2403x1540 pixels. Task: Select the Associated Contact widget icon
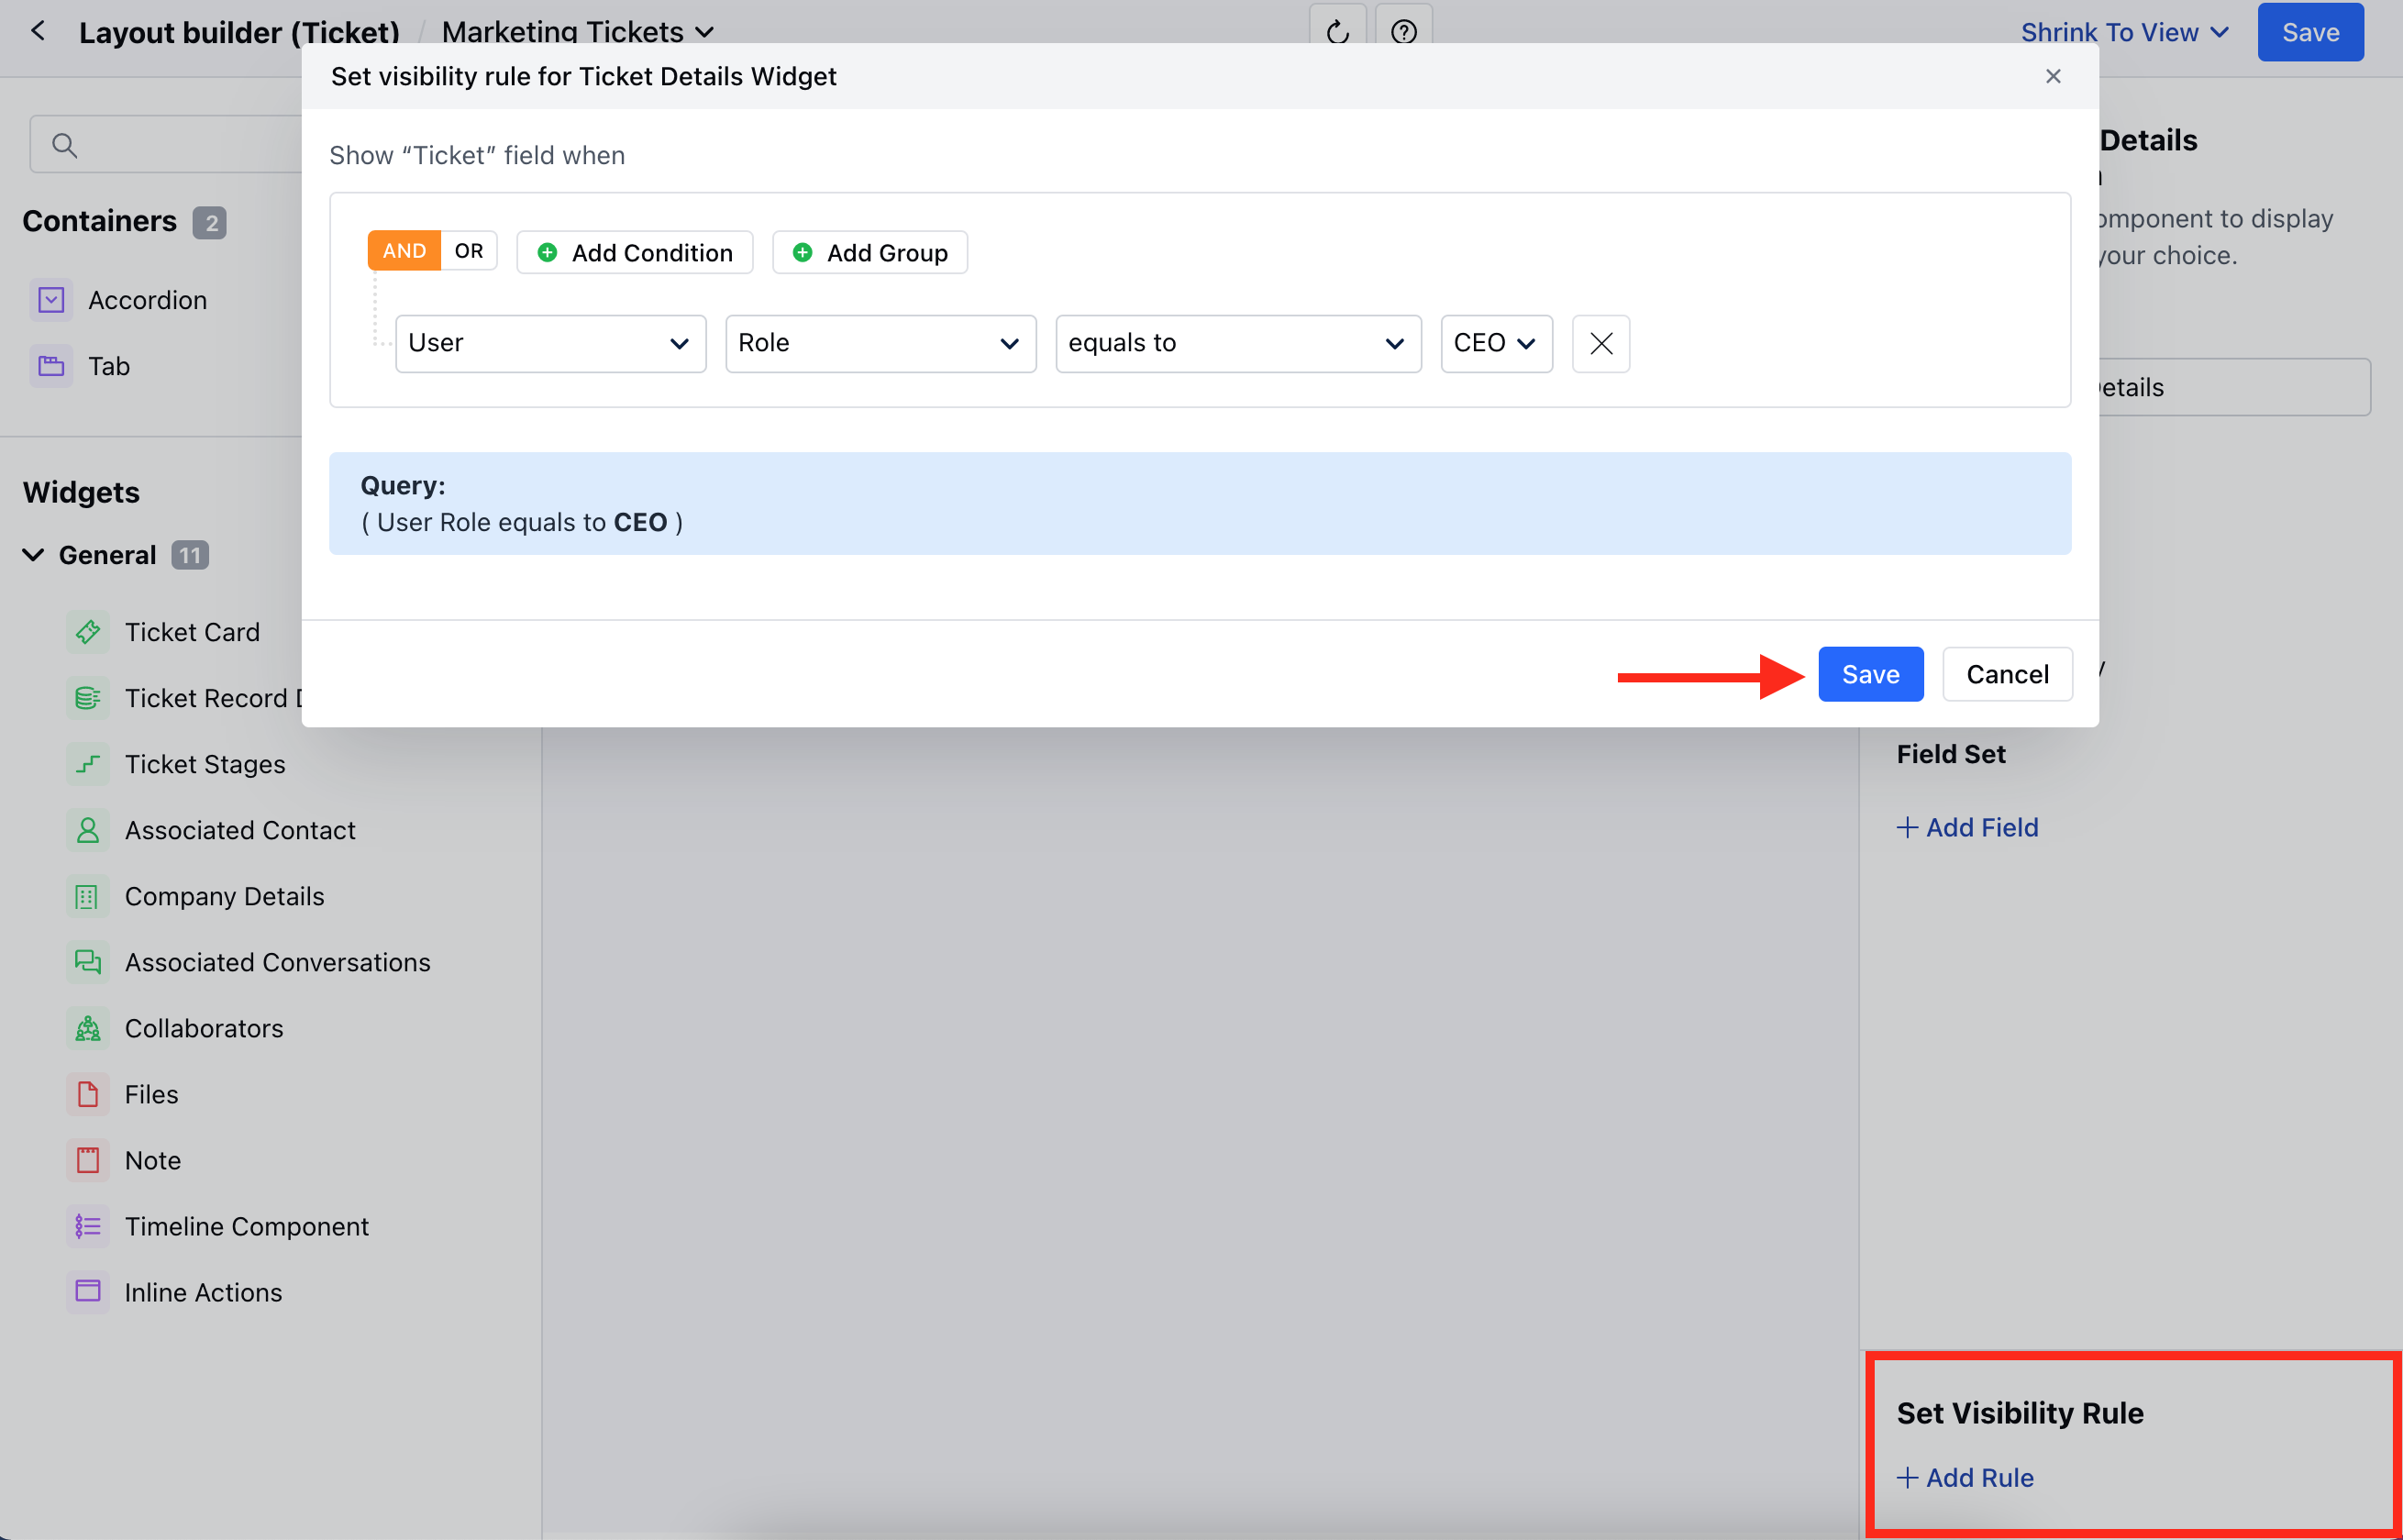pyautogui.click(x=87, y=830)
